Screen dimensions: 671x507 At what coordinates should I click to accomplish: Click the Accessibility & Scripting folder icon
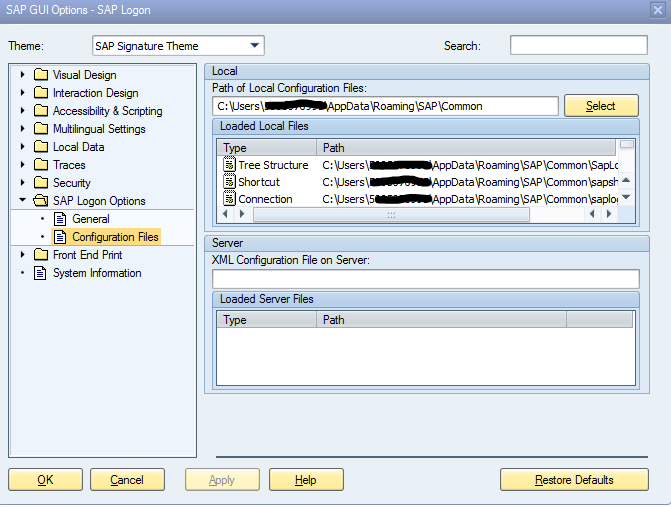coord(41,110)
